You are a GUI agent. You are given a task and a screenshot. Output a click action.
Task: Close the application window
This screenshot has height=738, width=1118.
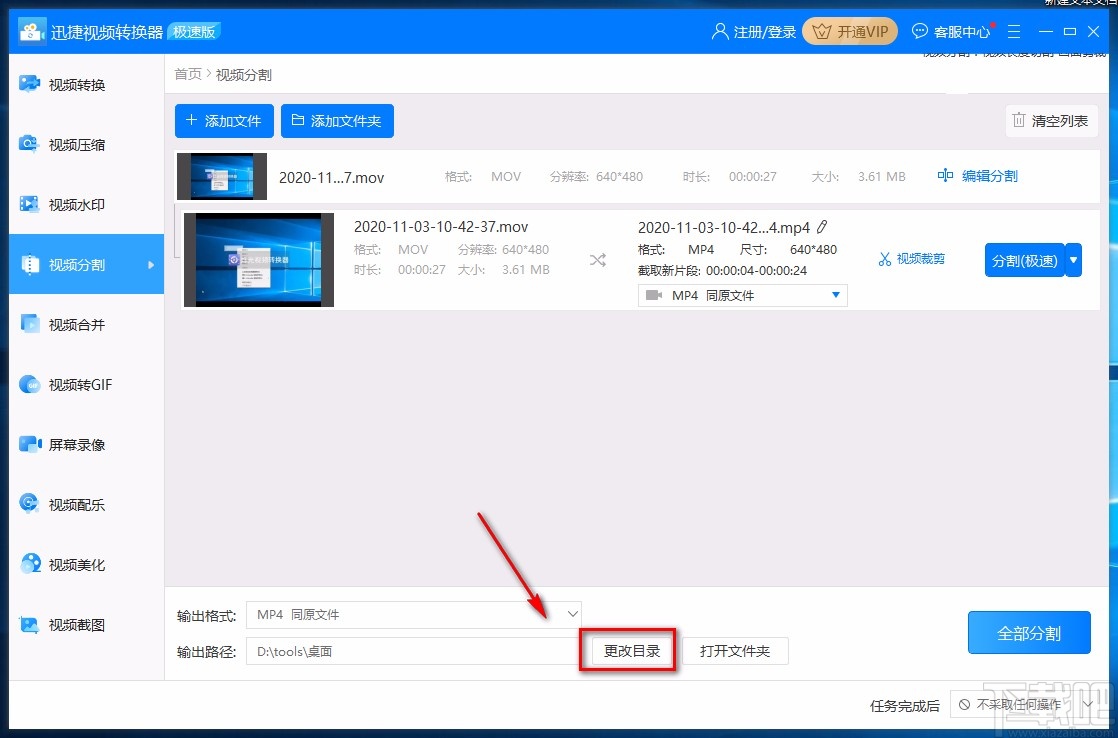(x=1094, y=31)
